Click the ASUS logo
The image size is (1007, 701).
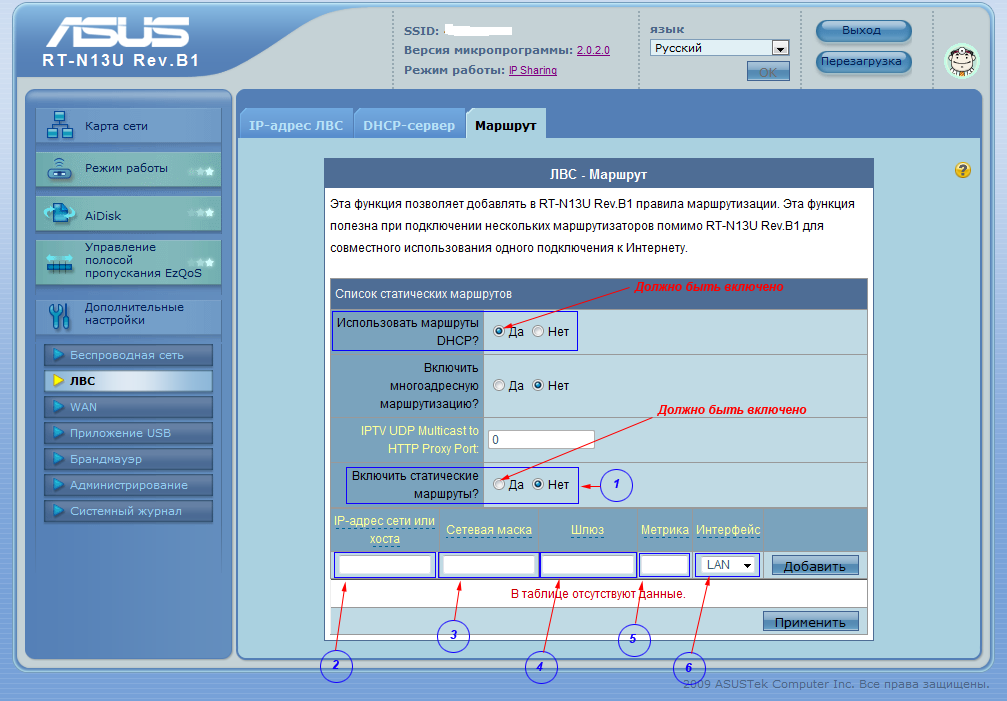click(x=118, y=31)
